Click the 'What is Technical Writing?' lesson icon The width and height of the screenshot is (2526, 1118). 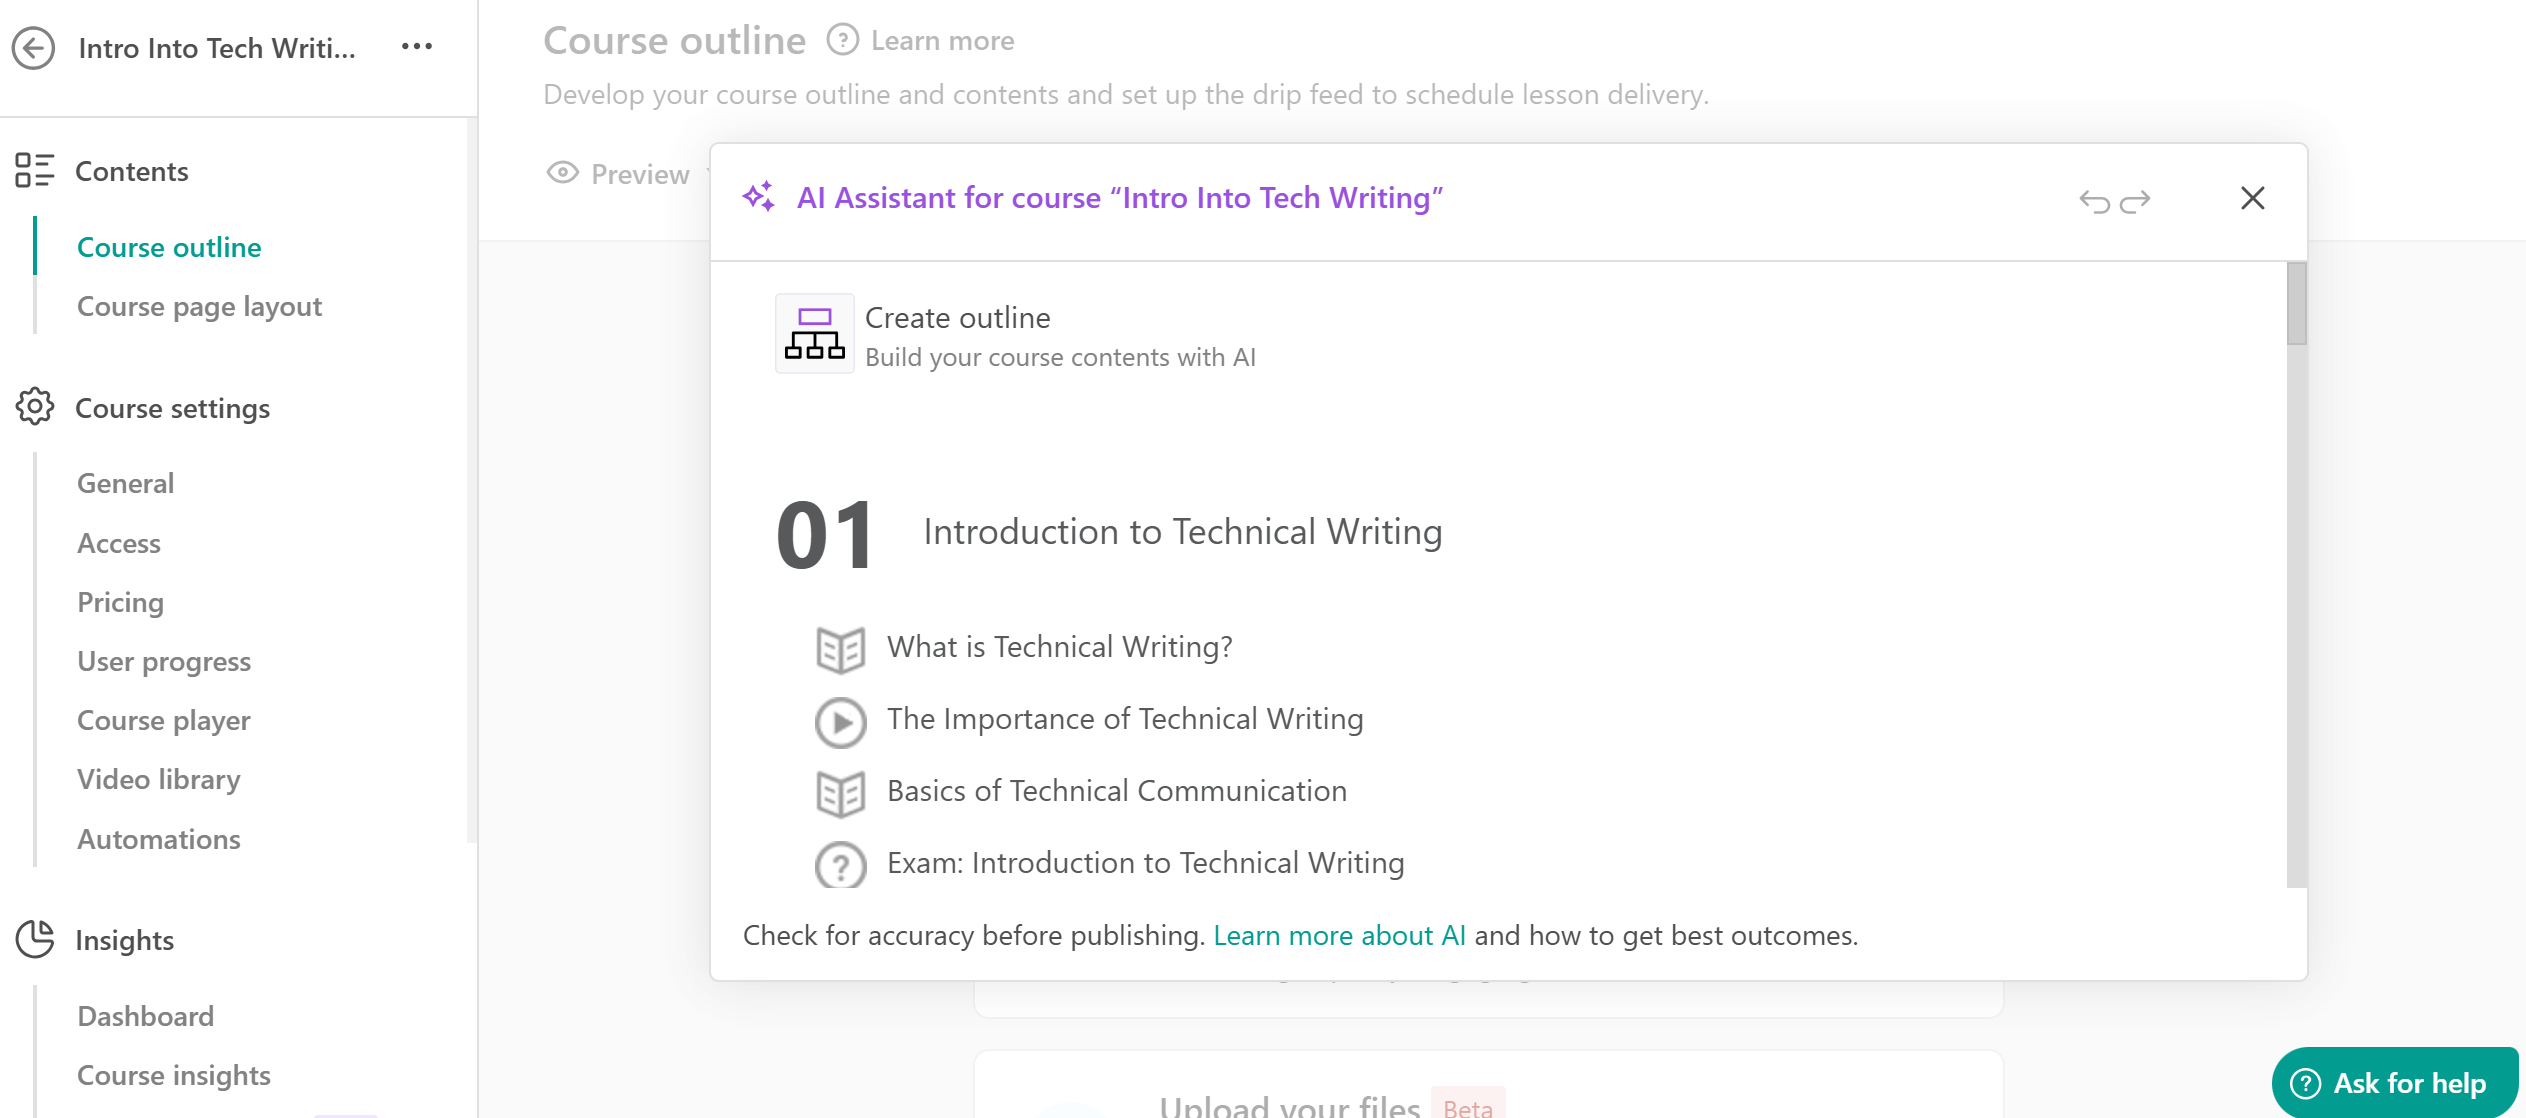(x=839, y=646)
